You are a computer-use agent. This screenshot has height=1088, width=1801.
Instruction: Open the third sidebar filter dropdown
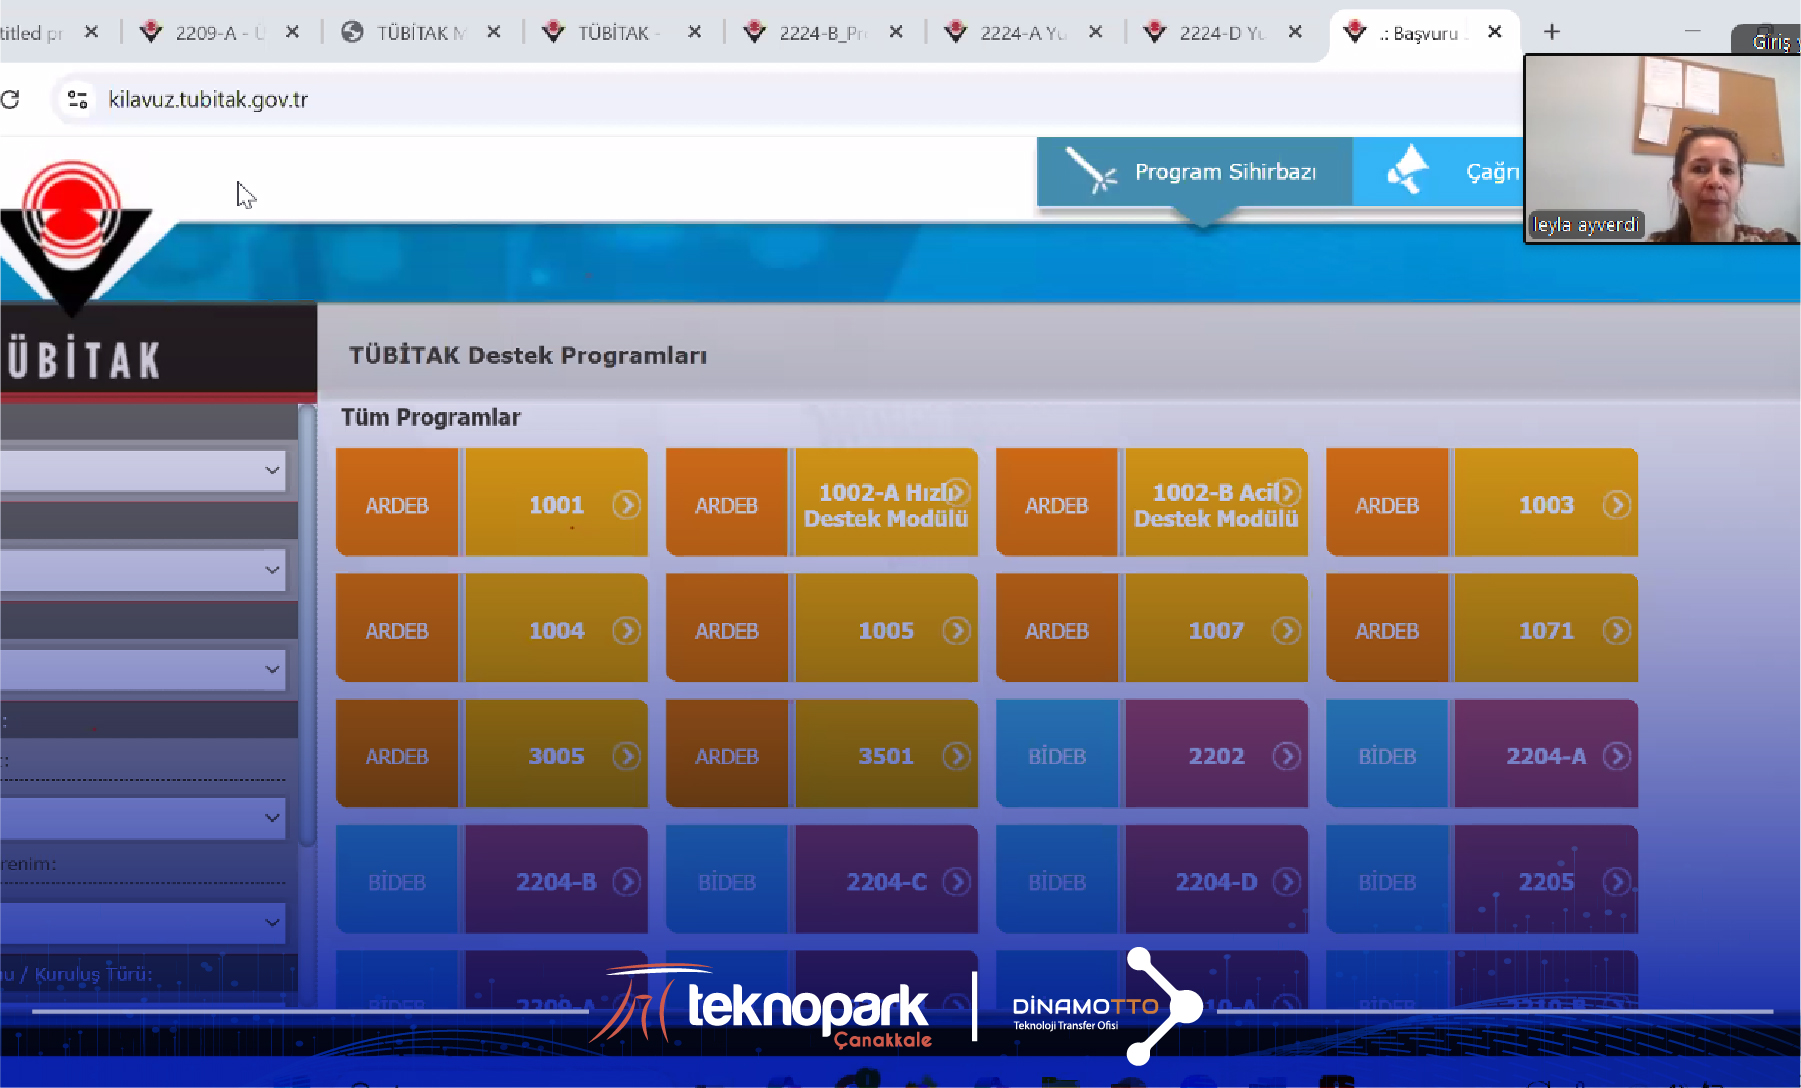(x=143, y=669)
